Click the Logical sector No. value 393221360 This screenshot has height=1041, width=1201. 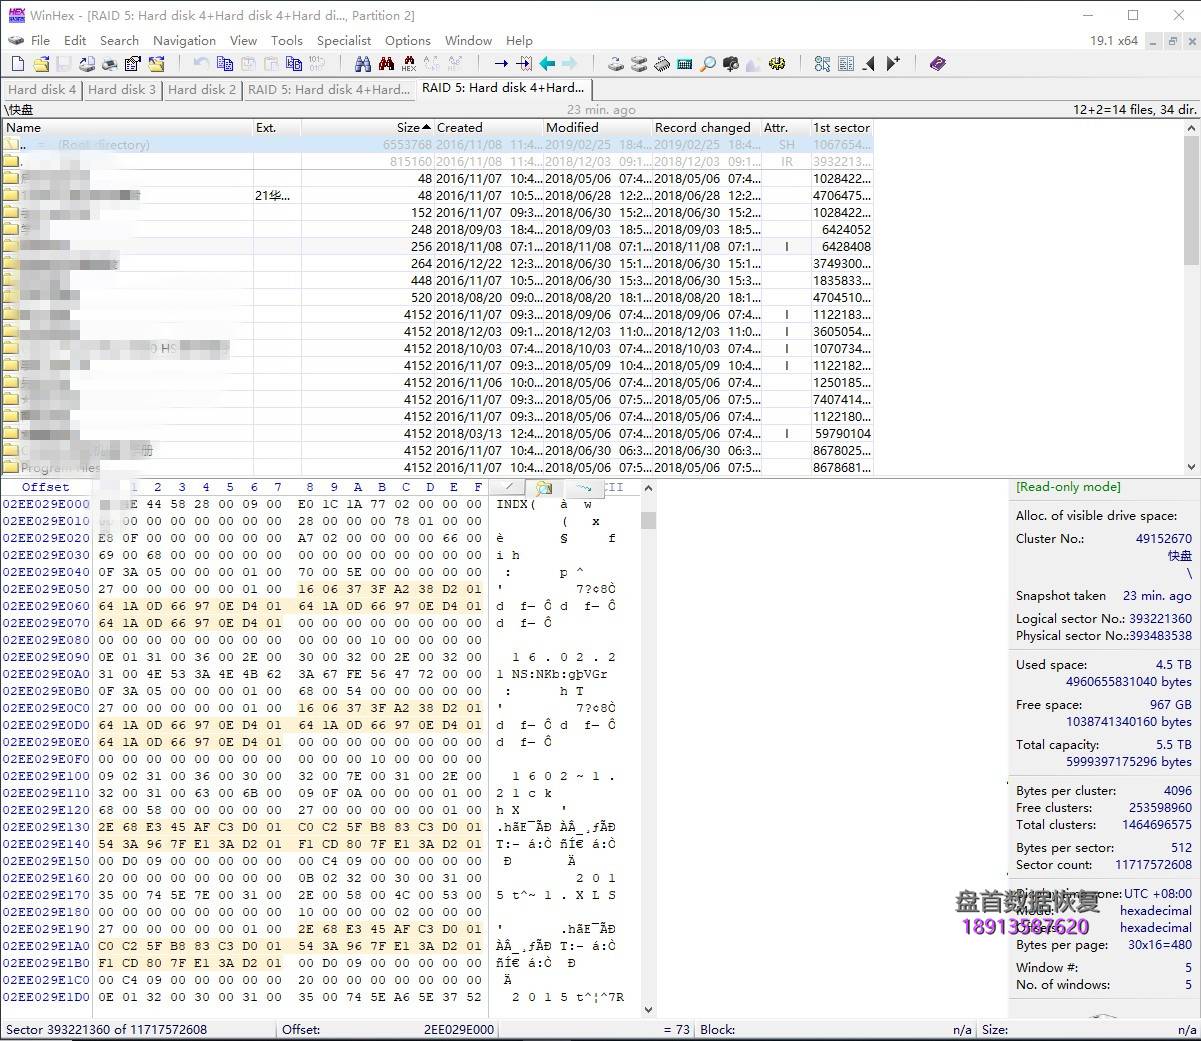[x=1160, y=619]
